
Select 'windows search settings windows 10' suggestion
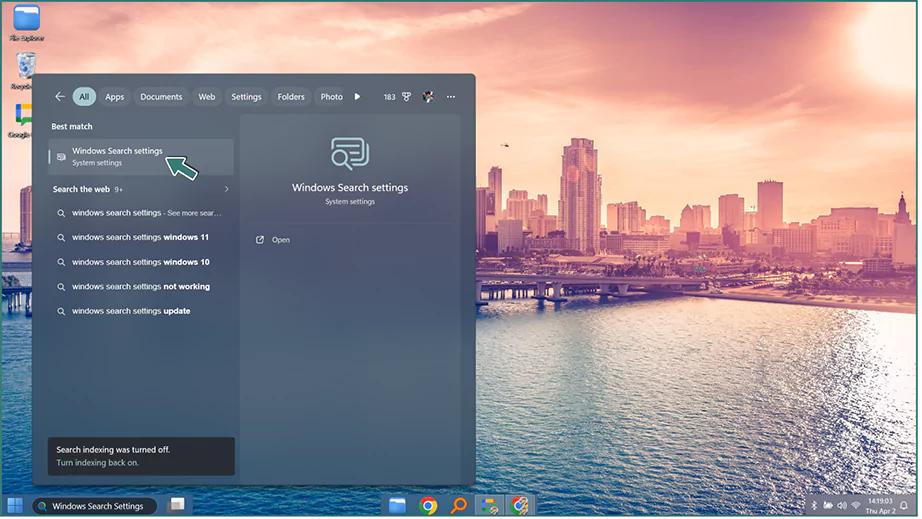(141, 263)
